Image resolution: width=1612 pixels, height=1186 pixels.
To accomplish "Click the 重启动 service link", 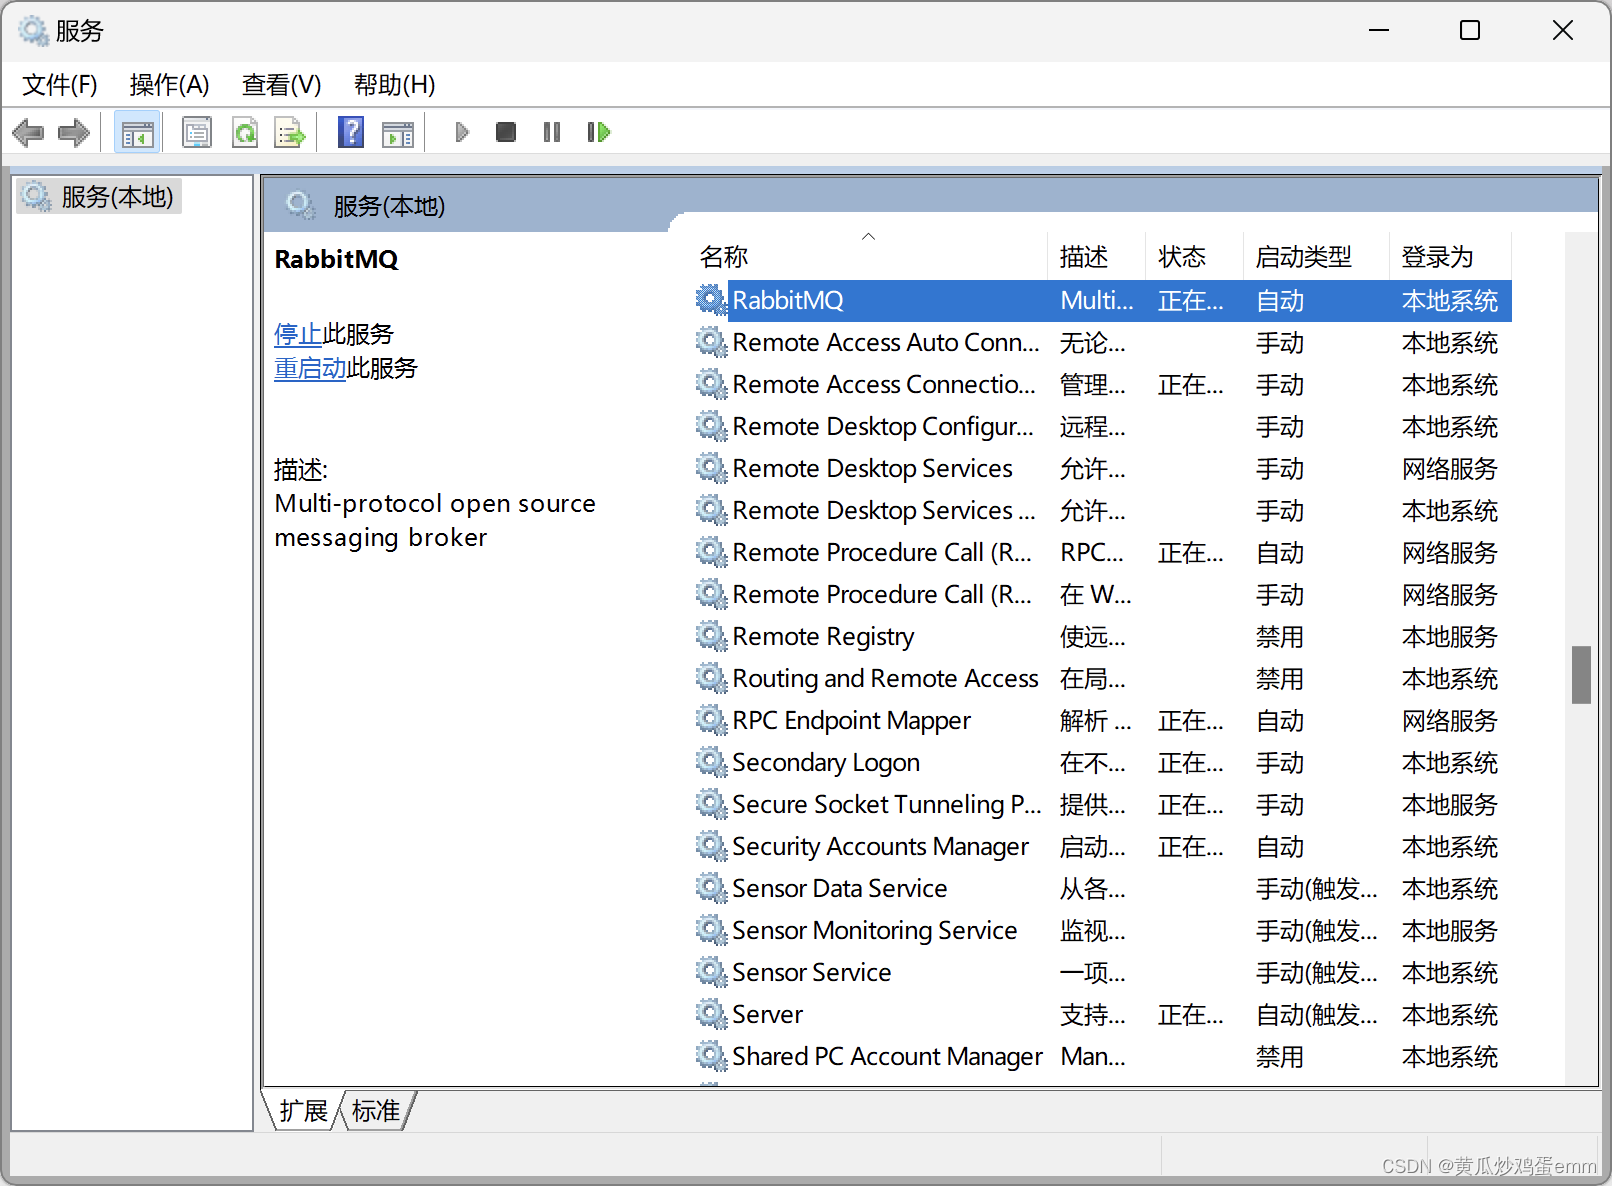I will [310, 368].
